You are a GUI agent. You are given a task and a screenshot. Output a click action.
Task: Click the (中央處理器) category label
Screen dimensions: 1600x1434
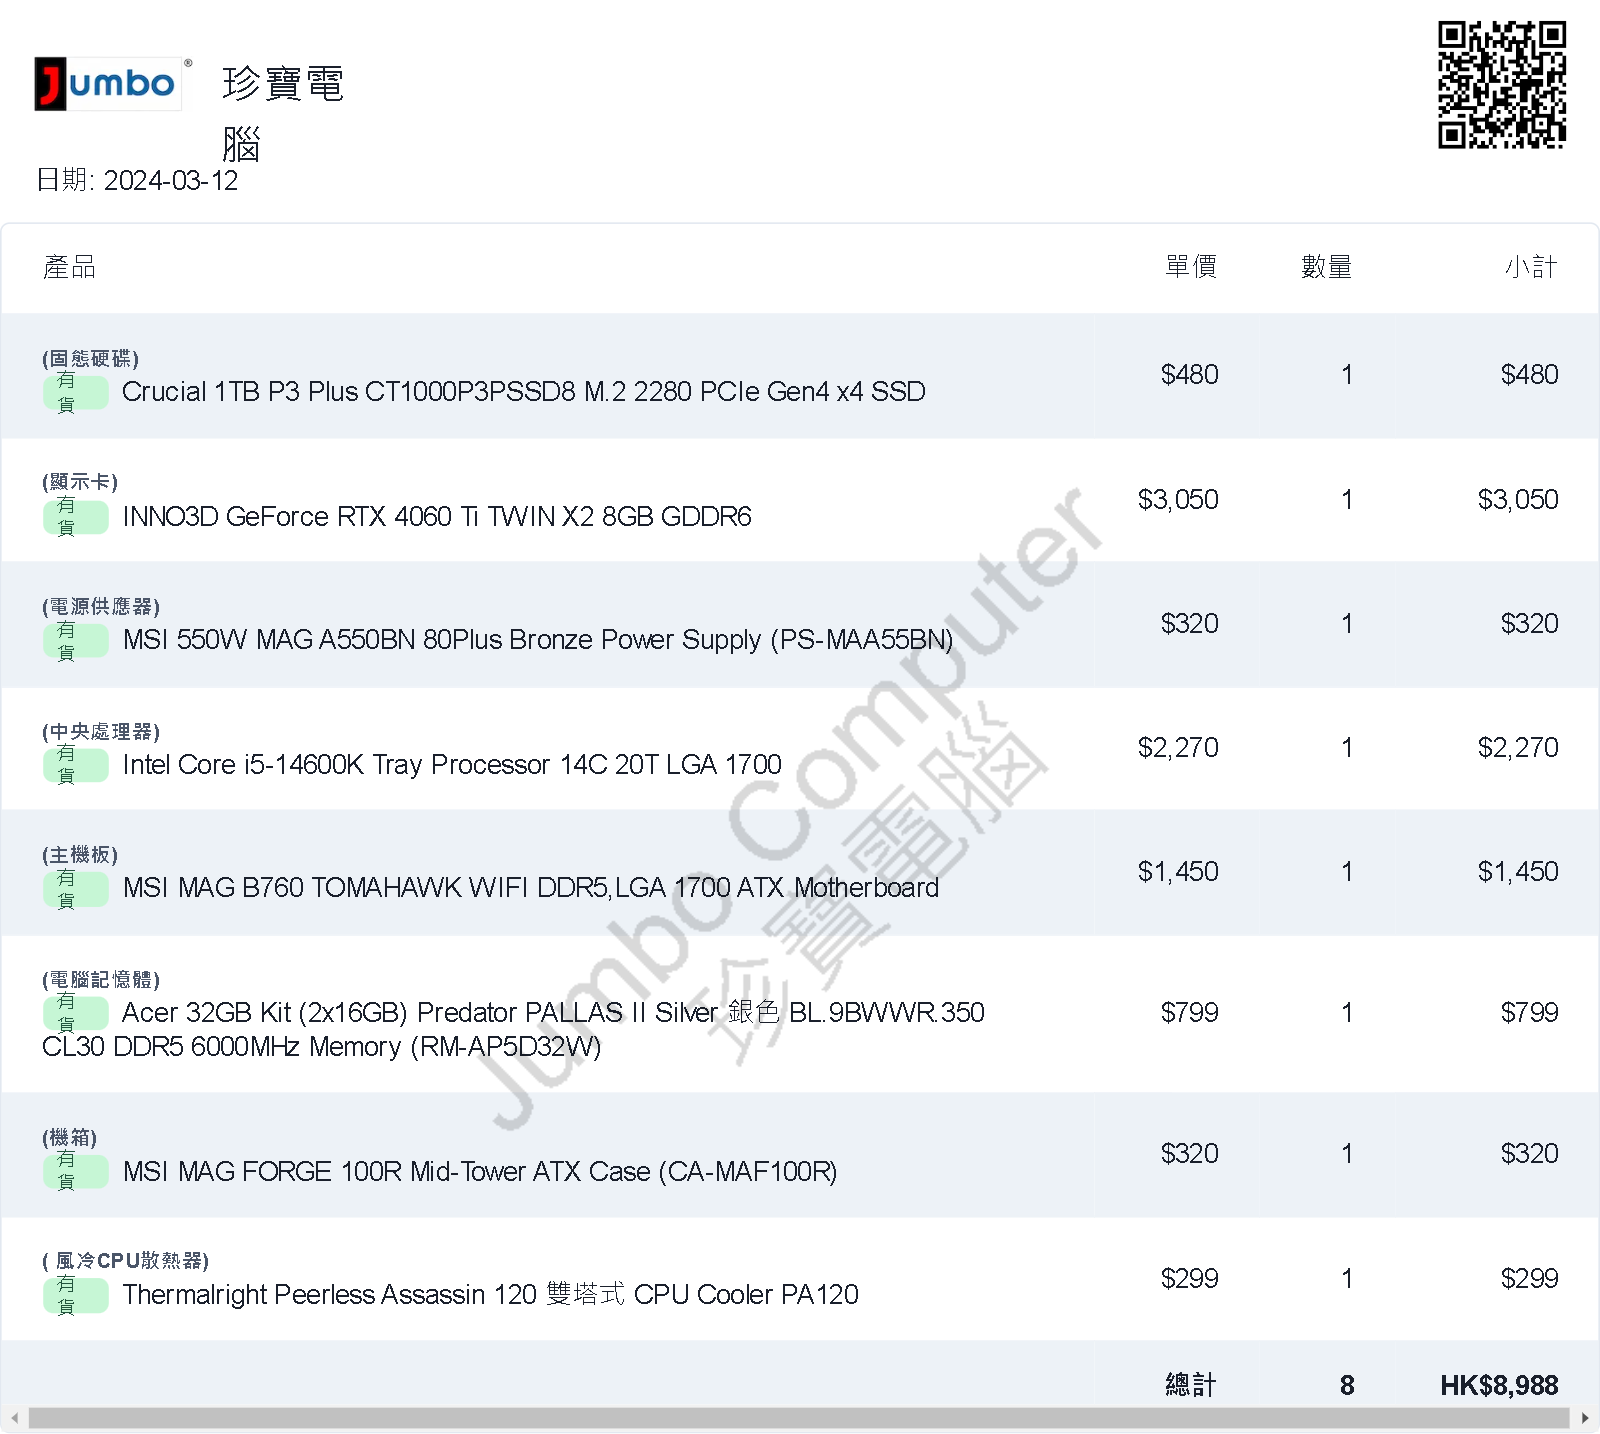(x=101, y=731)
